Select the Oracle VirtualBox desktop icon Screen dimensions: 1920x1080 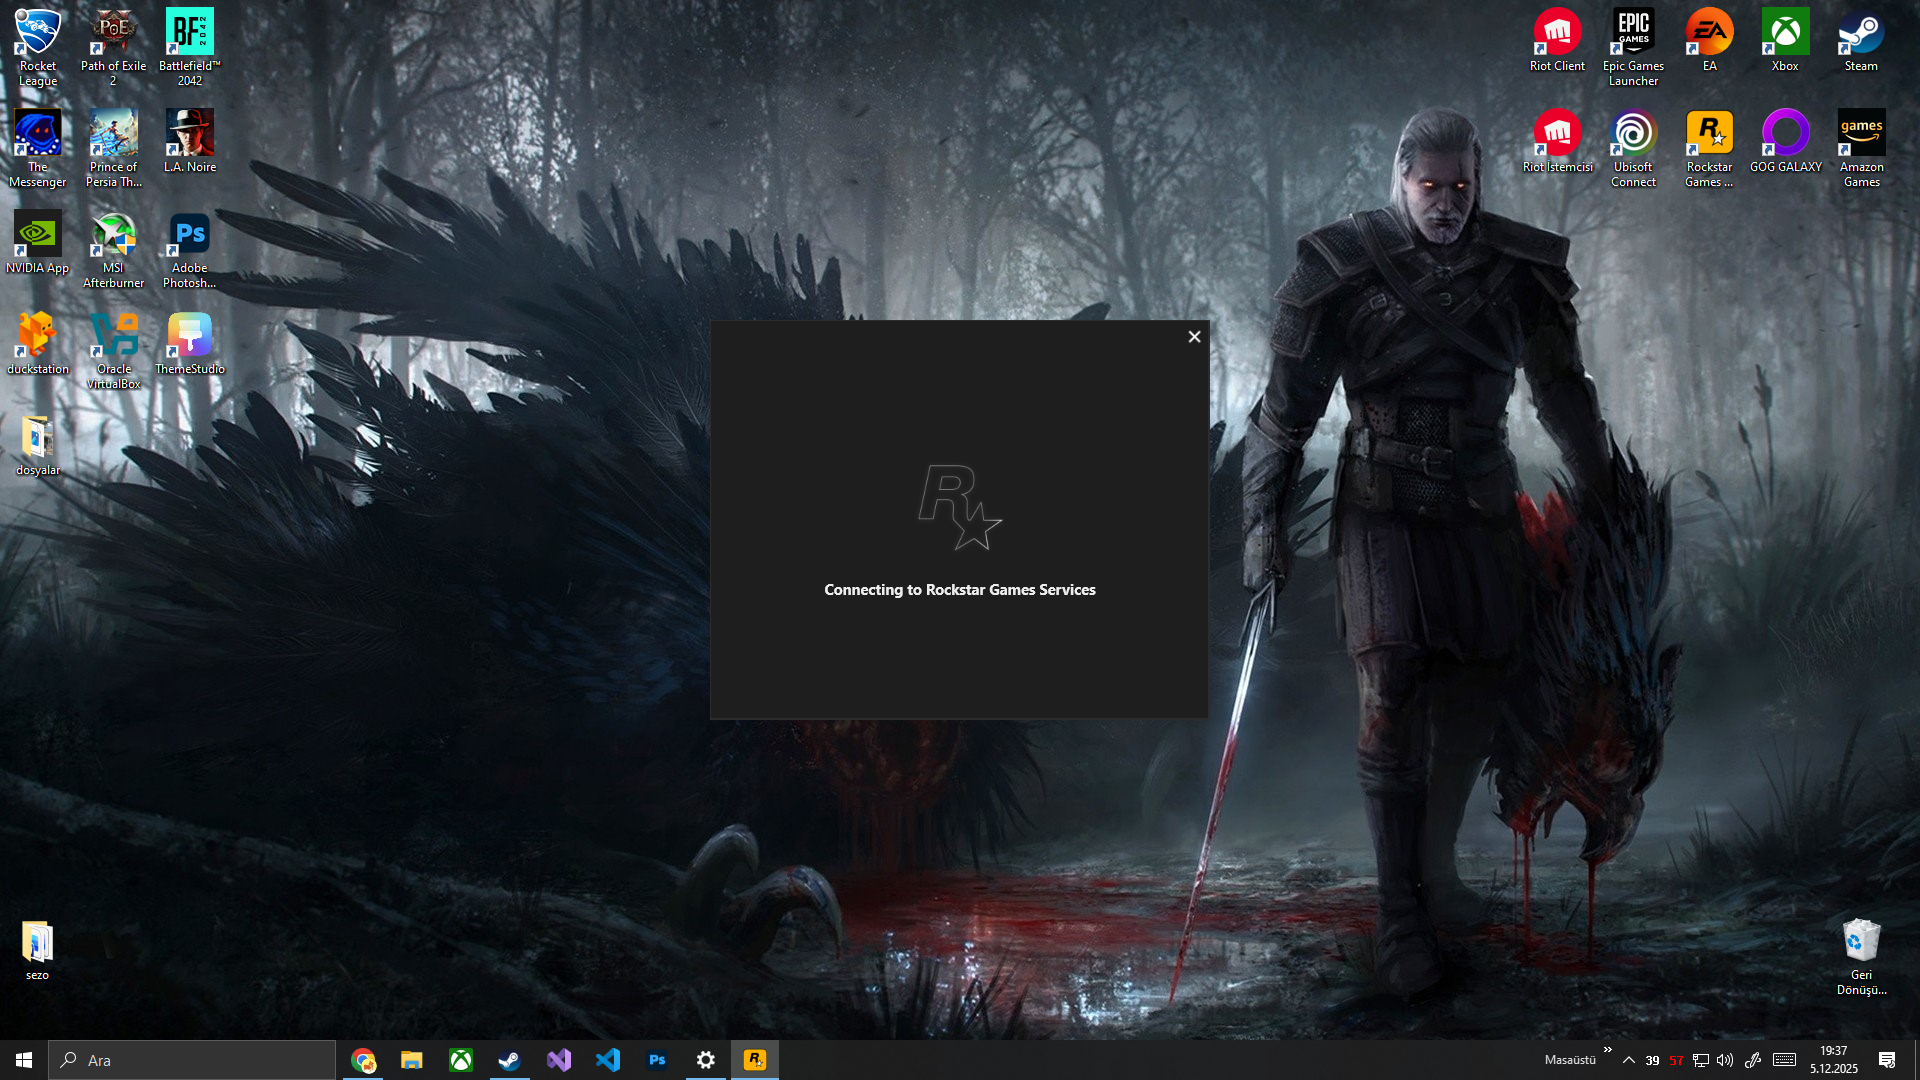[113, 336]
